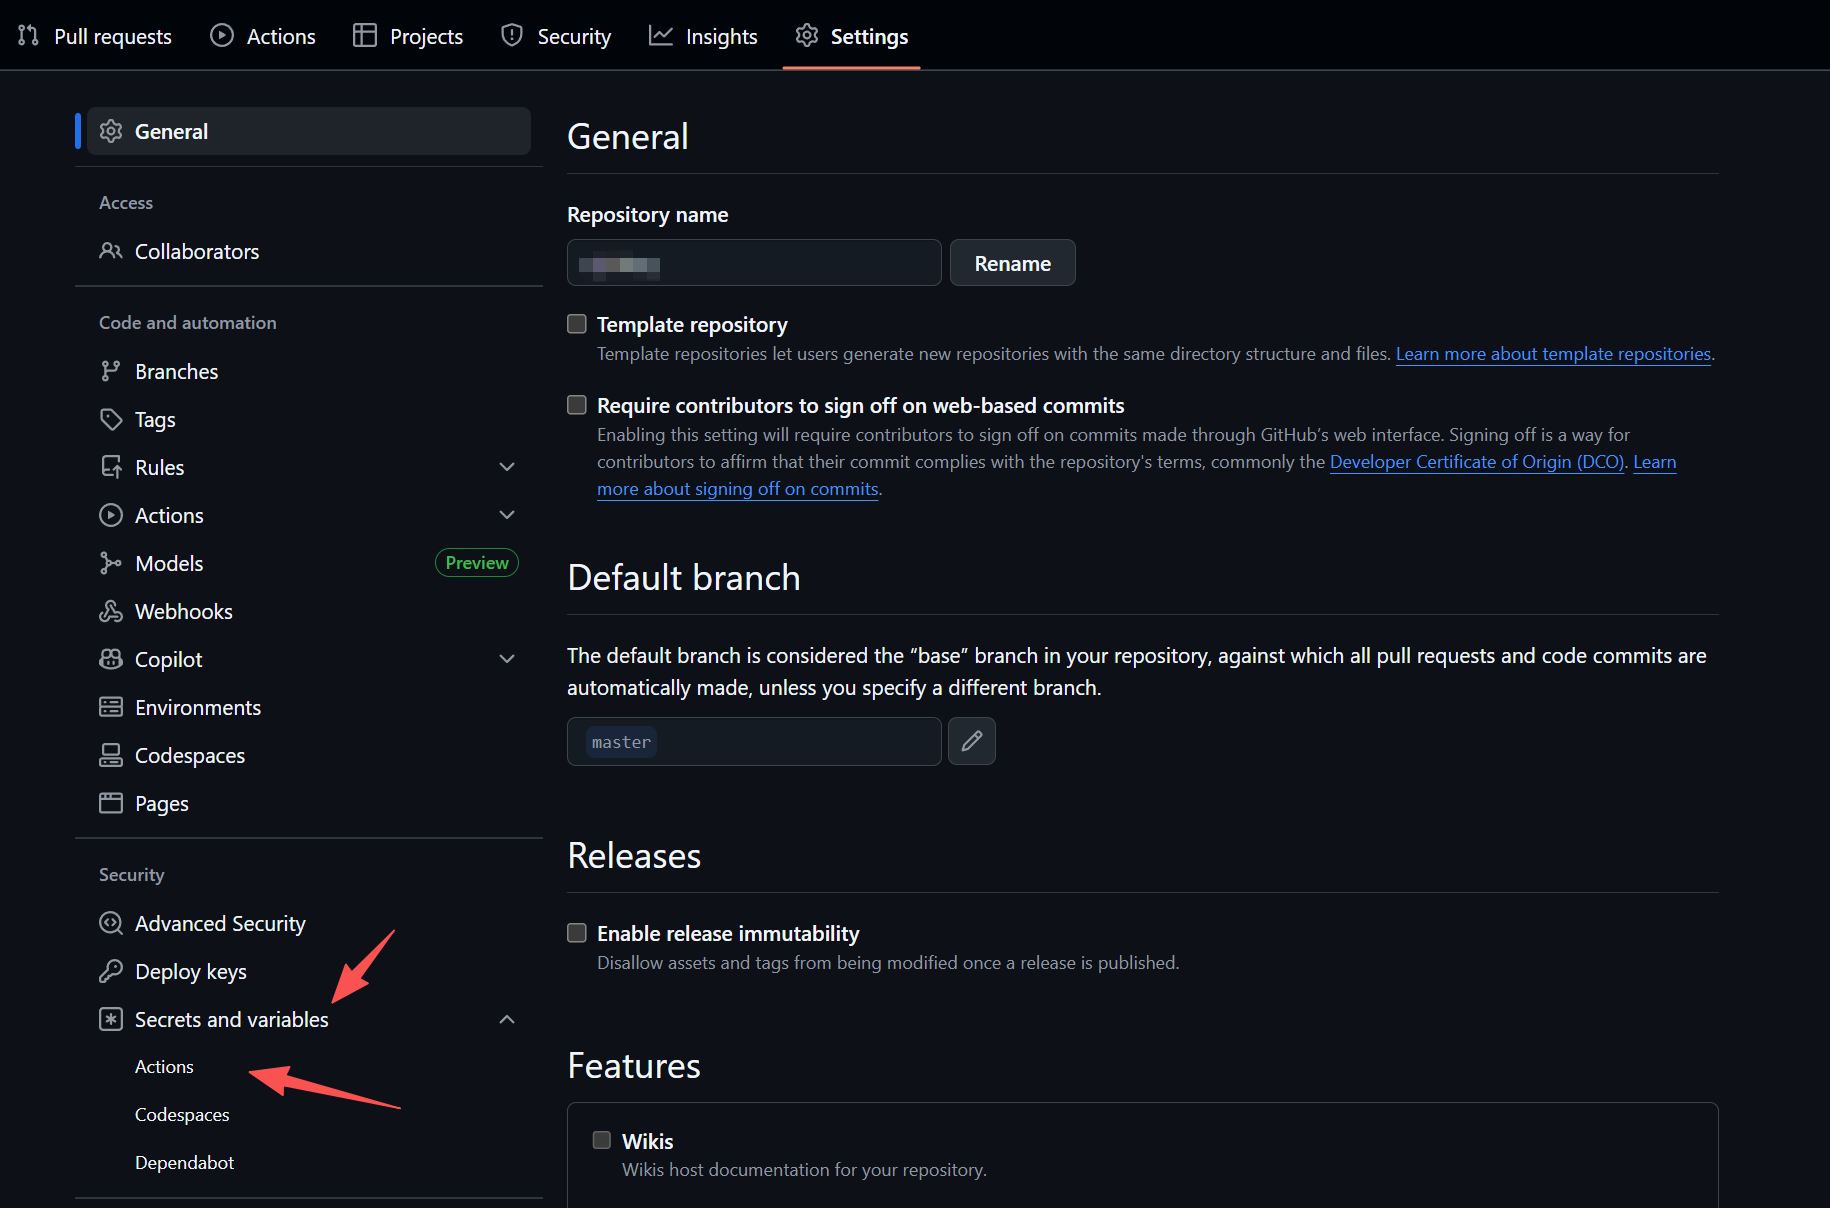
Task: Open the Environments settings icon
Action: [x=111, y=706]
